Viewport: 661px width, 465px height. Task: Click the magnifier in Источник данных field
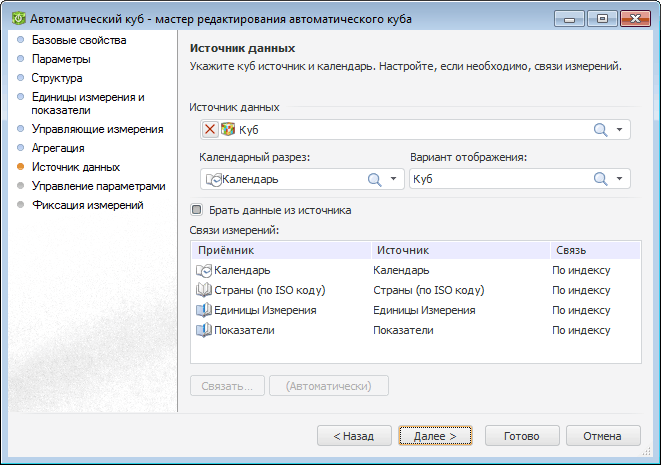click(x=601, y=129)
